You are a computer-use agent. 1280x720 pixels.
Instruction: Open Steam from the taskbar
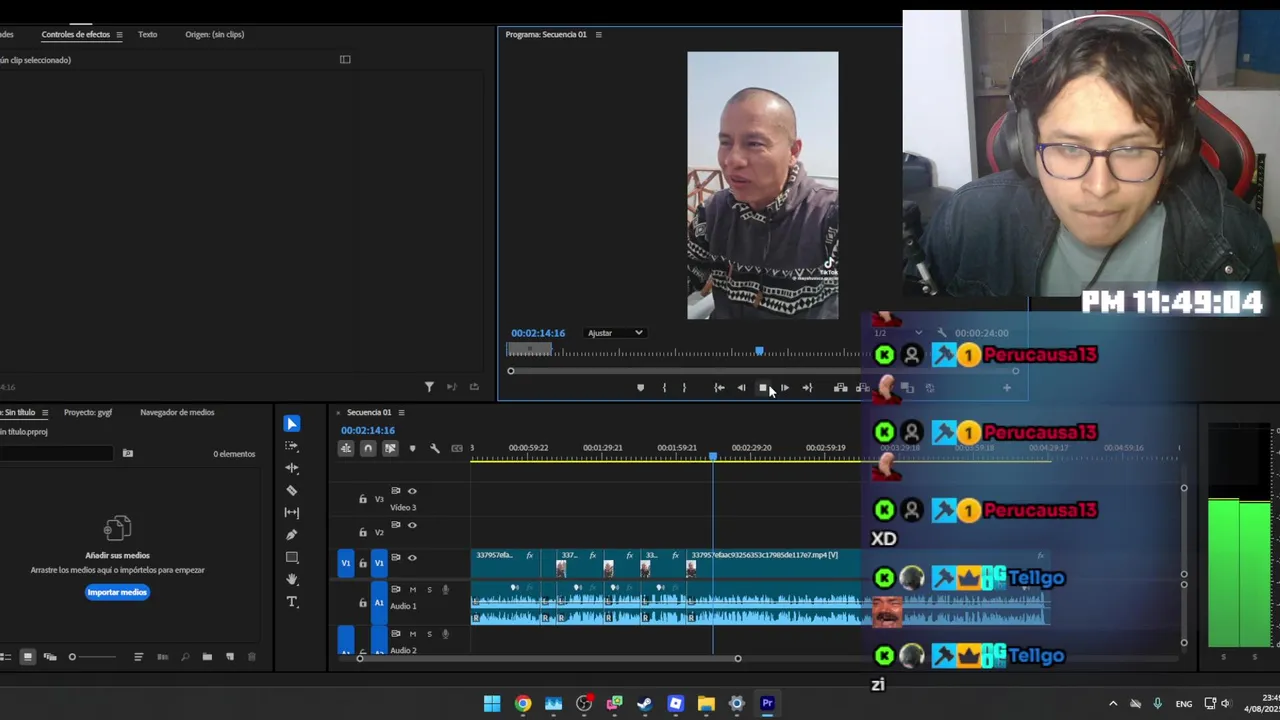click(645, 704)
